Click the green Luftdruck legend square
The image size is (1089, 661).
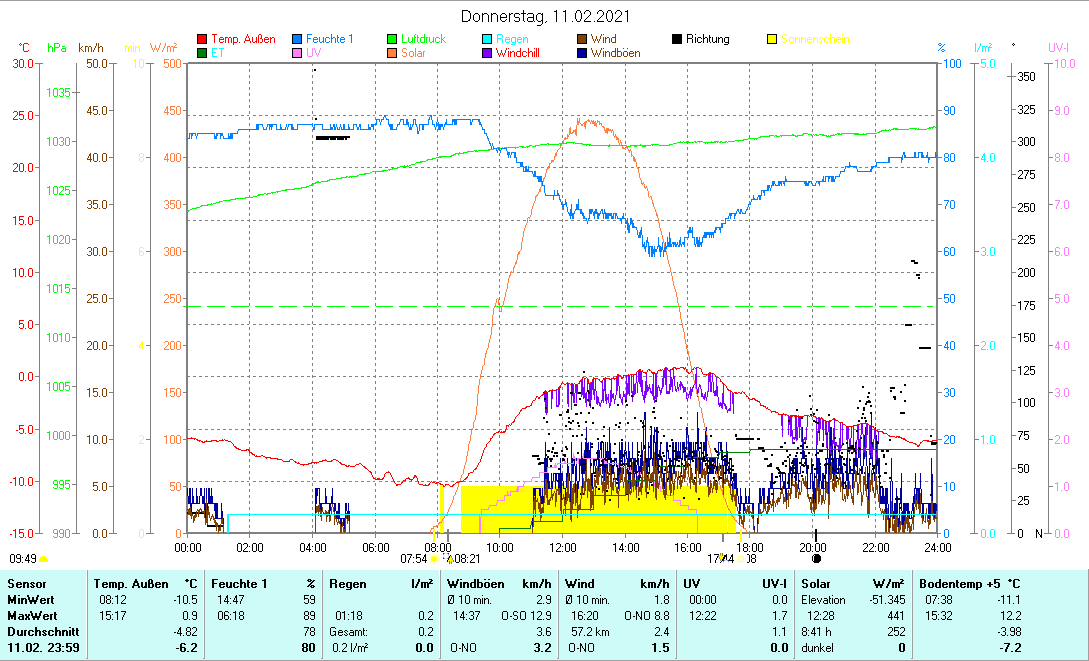click(393, 39)
